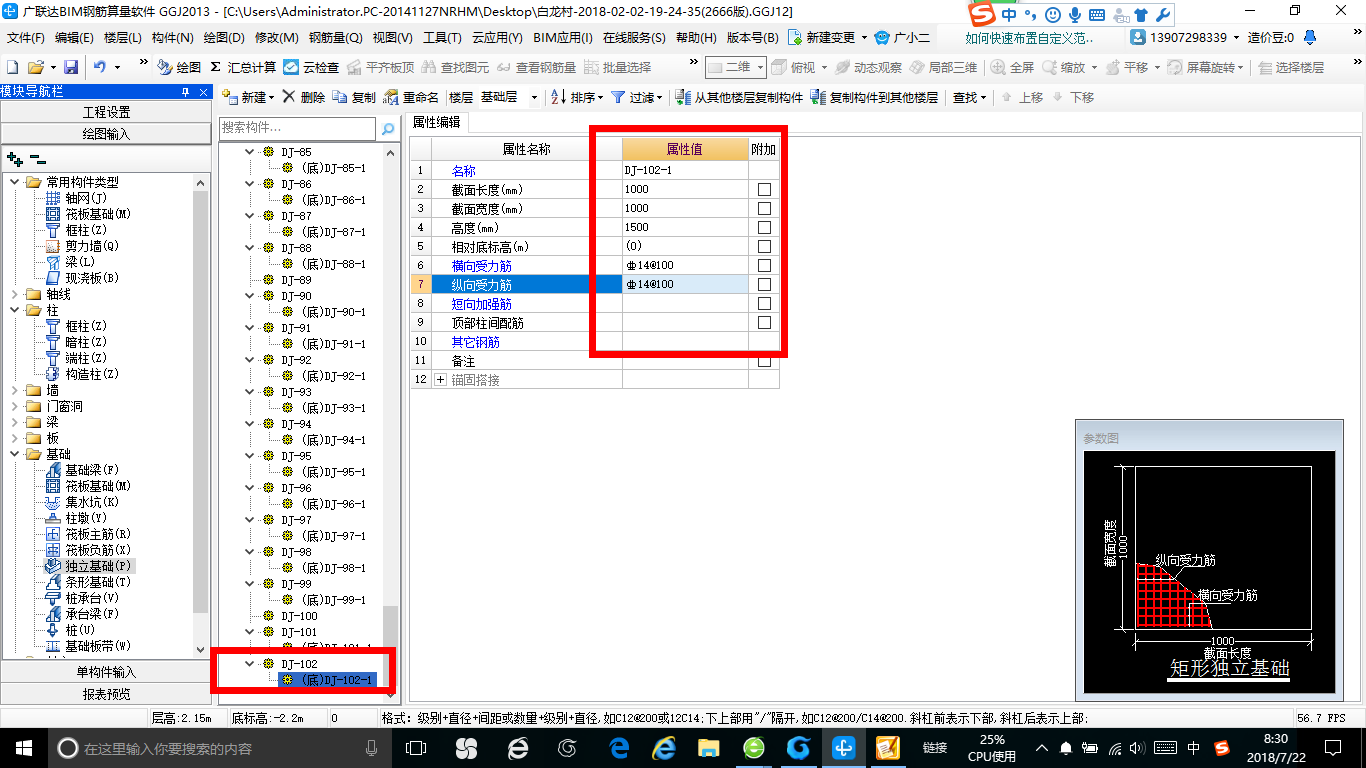Toggle 附加 checkbox for 纵向受力筋

(x=764, y=284)
